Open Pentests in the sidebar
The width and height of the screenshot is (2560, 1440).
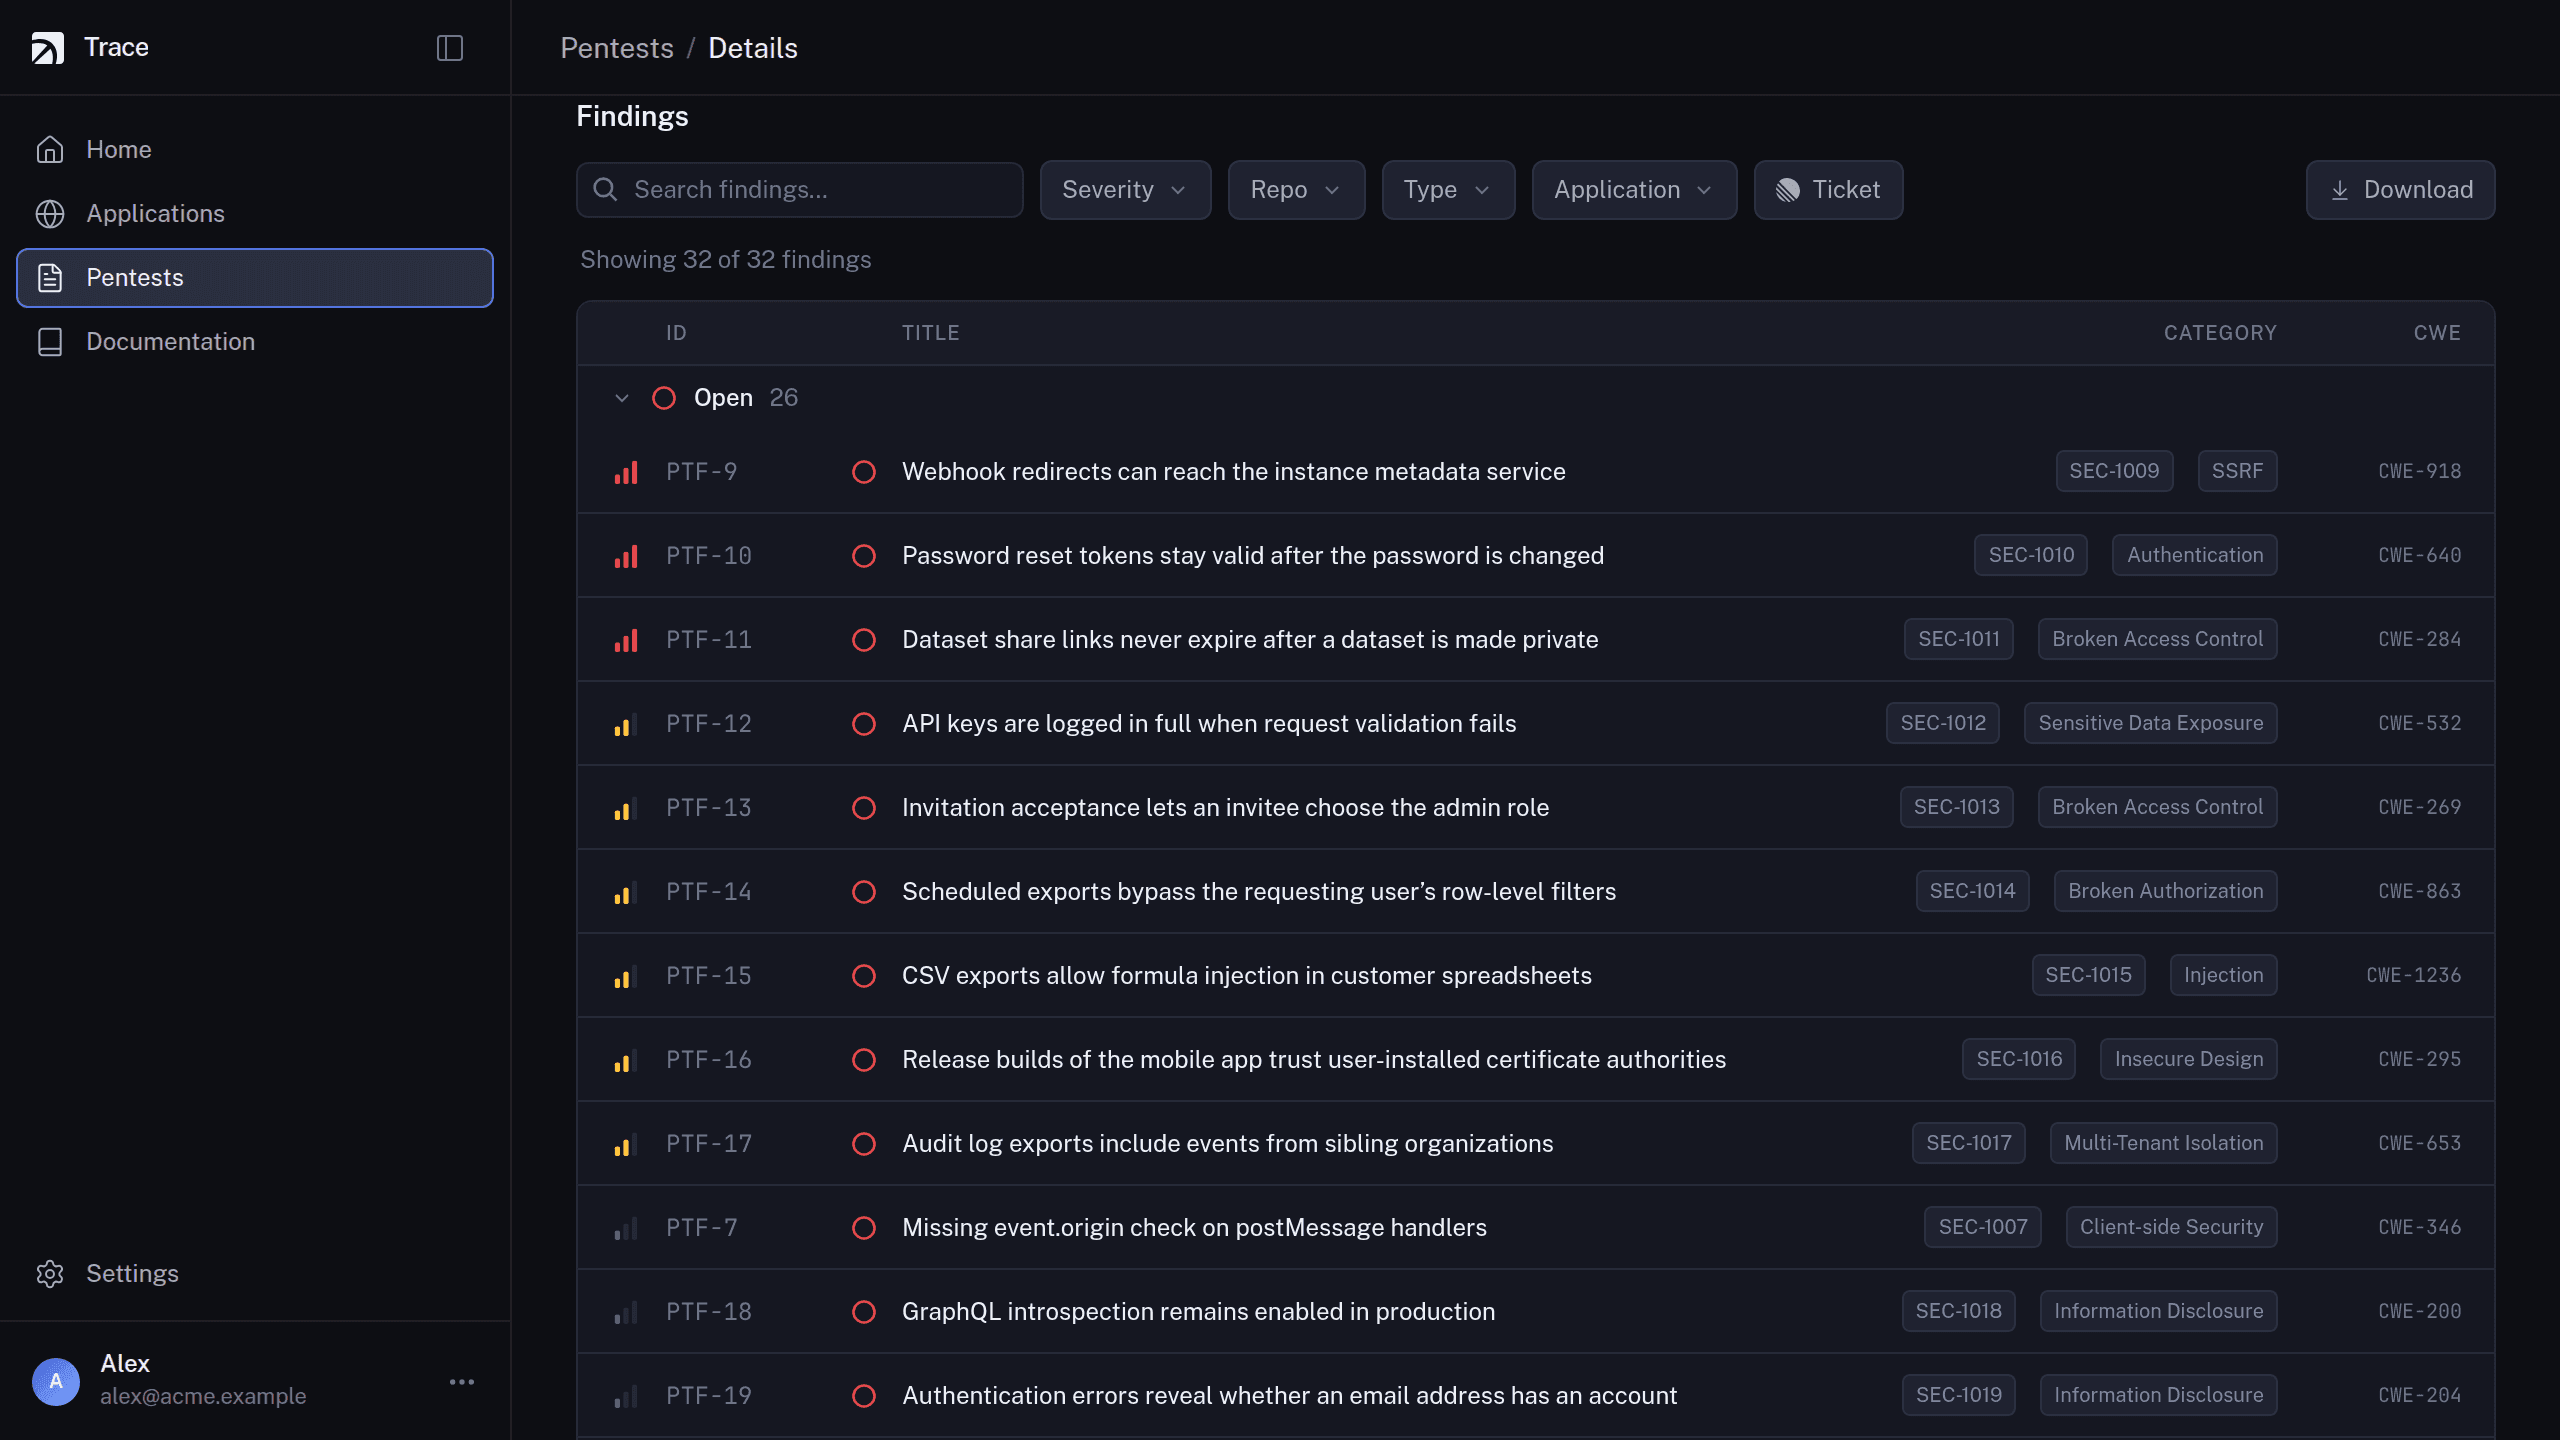255,277
